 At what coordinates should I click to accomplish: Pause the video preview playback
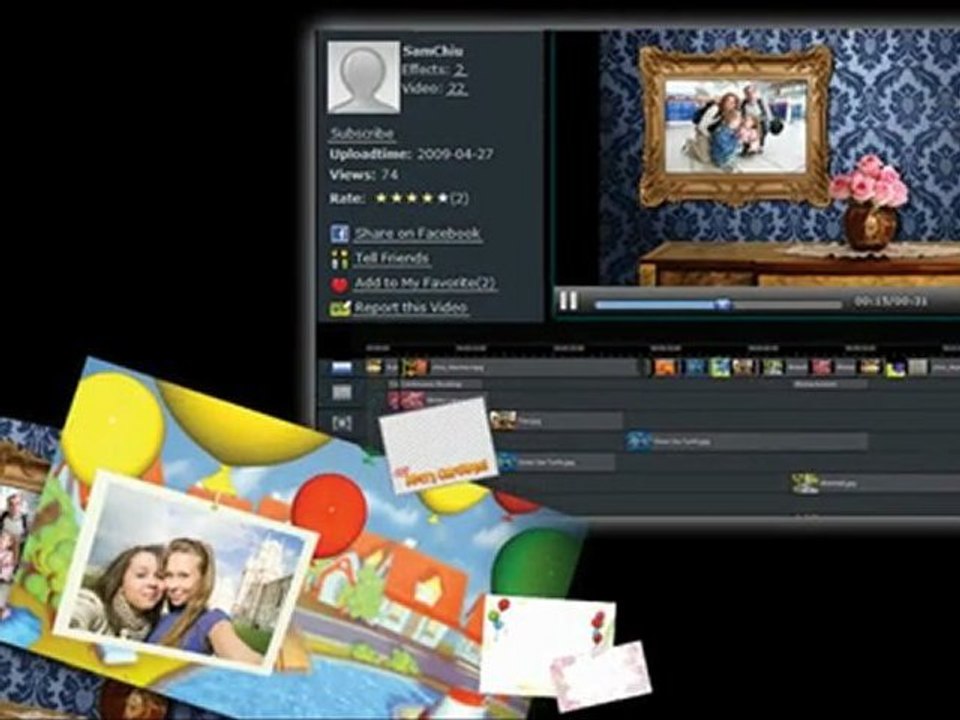(x=568, y=301)
